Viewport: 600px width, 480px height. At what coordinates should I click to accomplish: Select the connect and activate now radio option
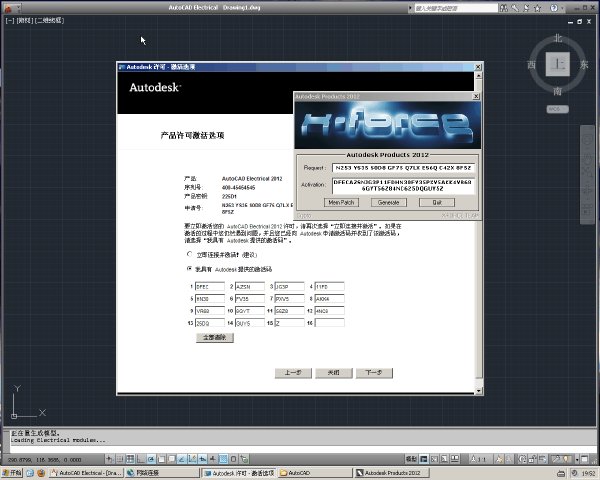(189, 254)
